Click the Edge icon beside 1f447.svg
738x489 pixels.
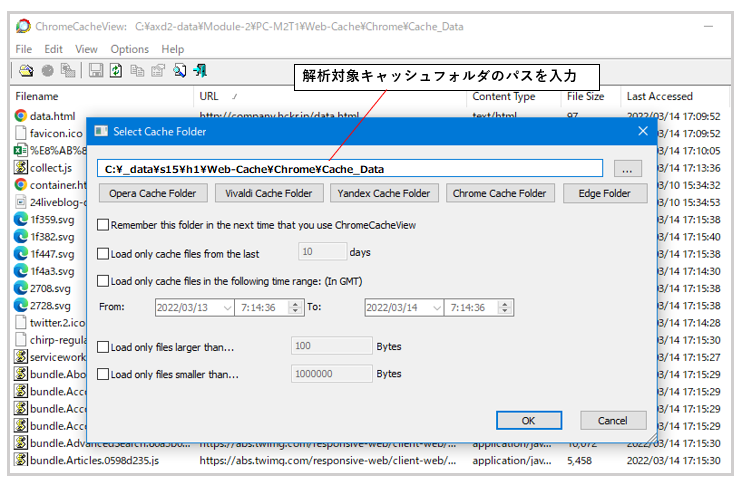pos(20,254)
